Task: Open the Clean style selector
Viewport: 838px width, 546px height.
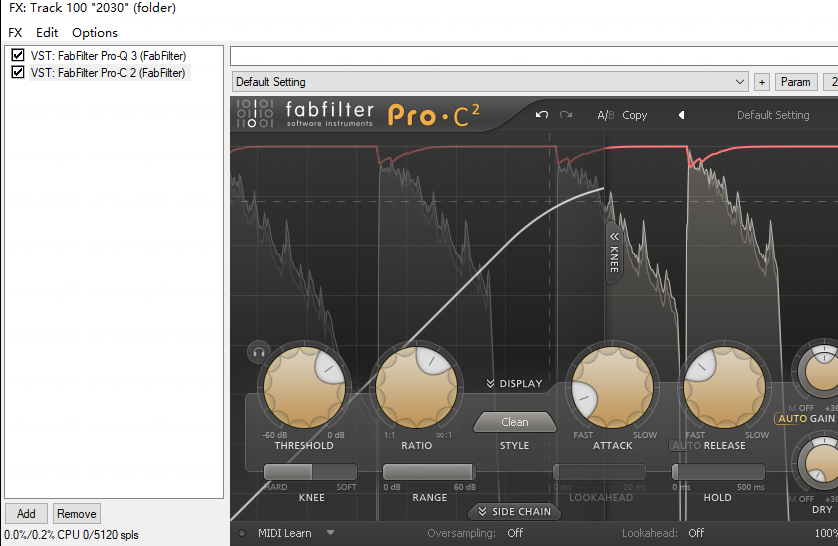Action: (x=515, y=422)
